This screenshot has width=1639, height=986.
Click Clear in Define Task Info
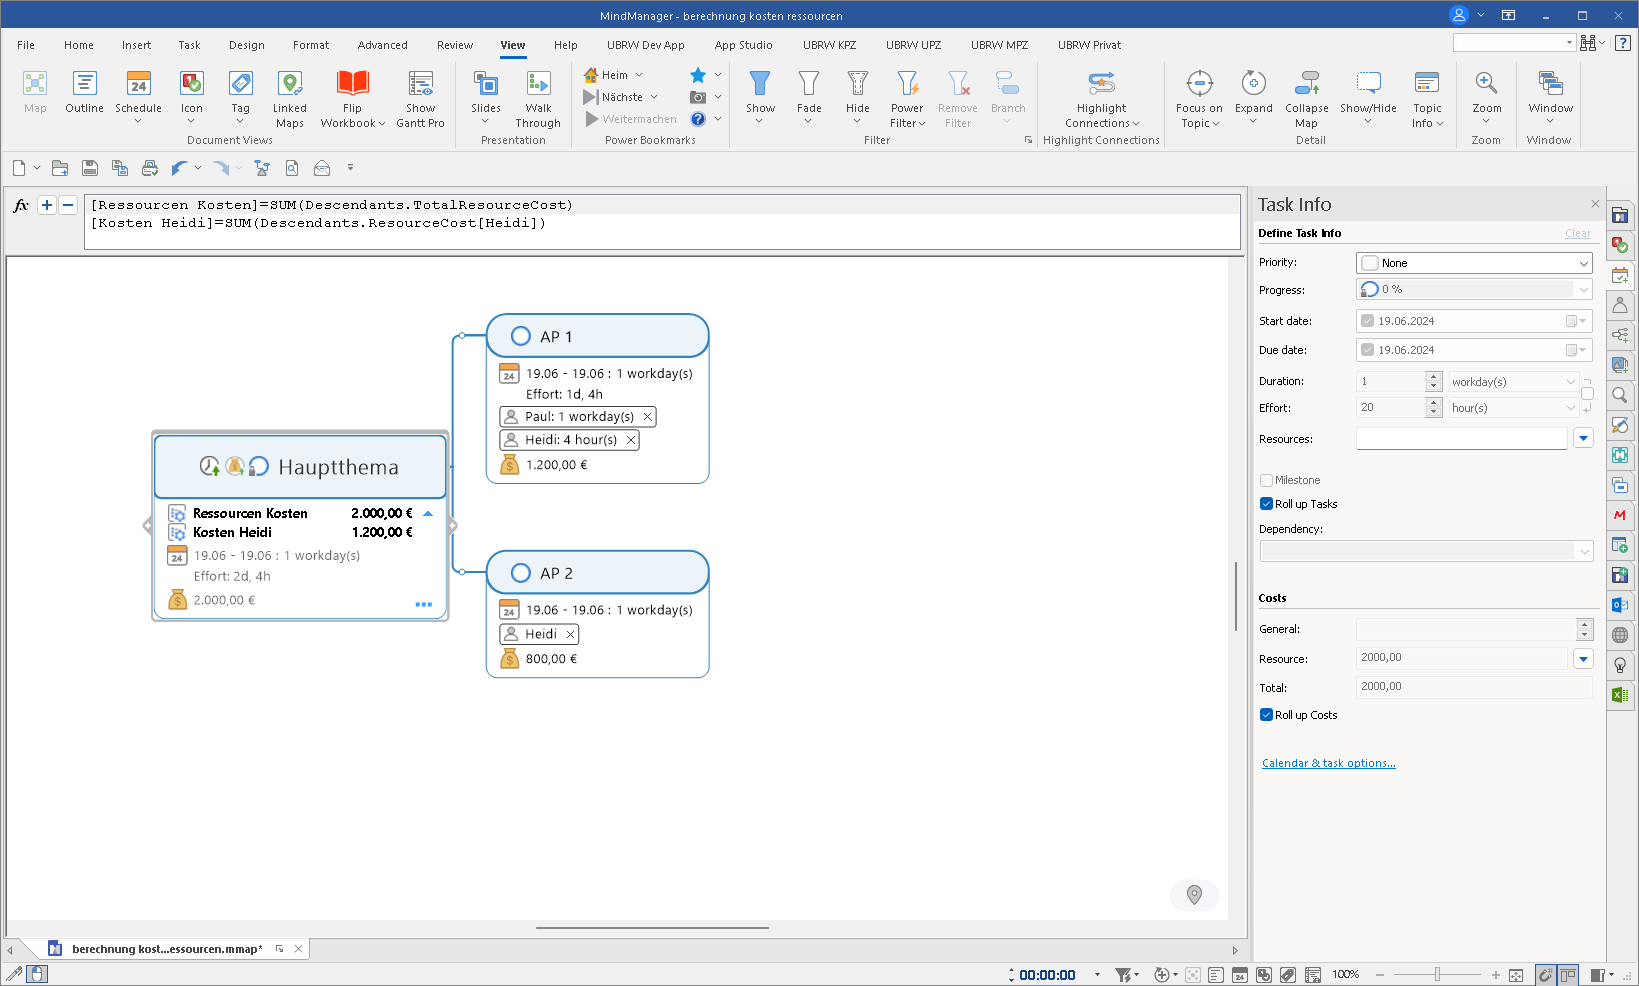pyautogui.click(x=1577, y=233)
